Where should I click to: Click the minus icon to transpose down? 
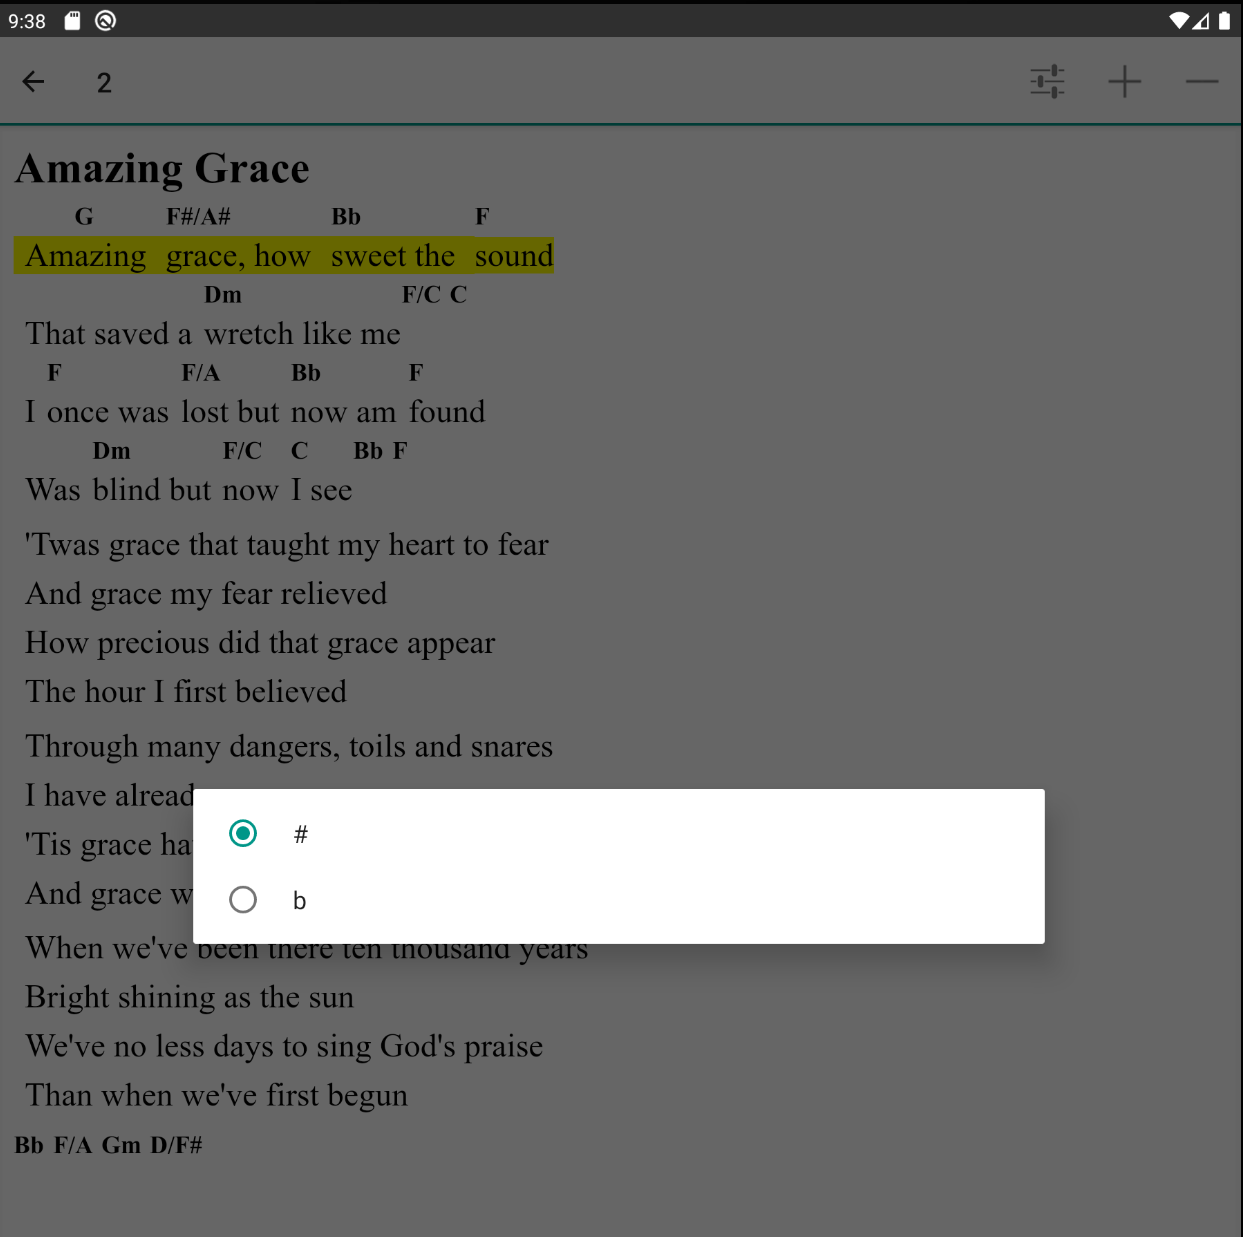1201,82
